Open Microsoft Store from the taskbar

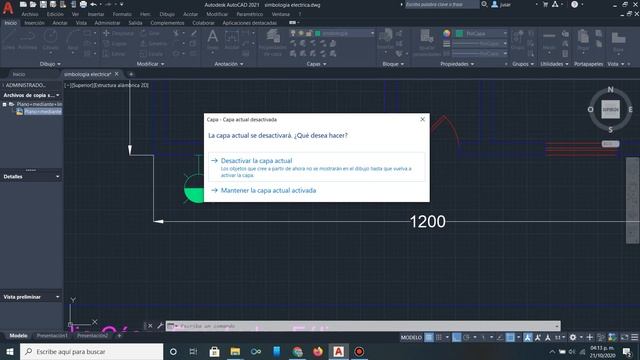click(x=214, y=351)
